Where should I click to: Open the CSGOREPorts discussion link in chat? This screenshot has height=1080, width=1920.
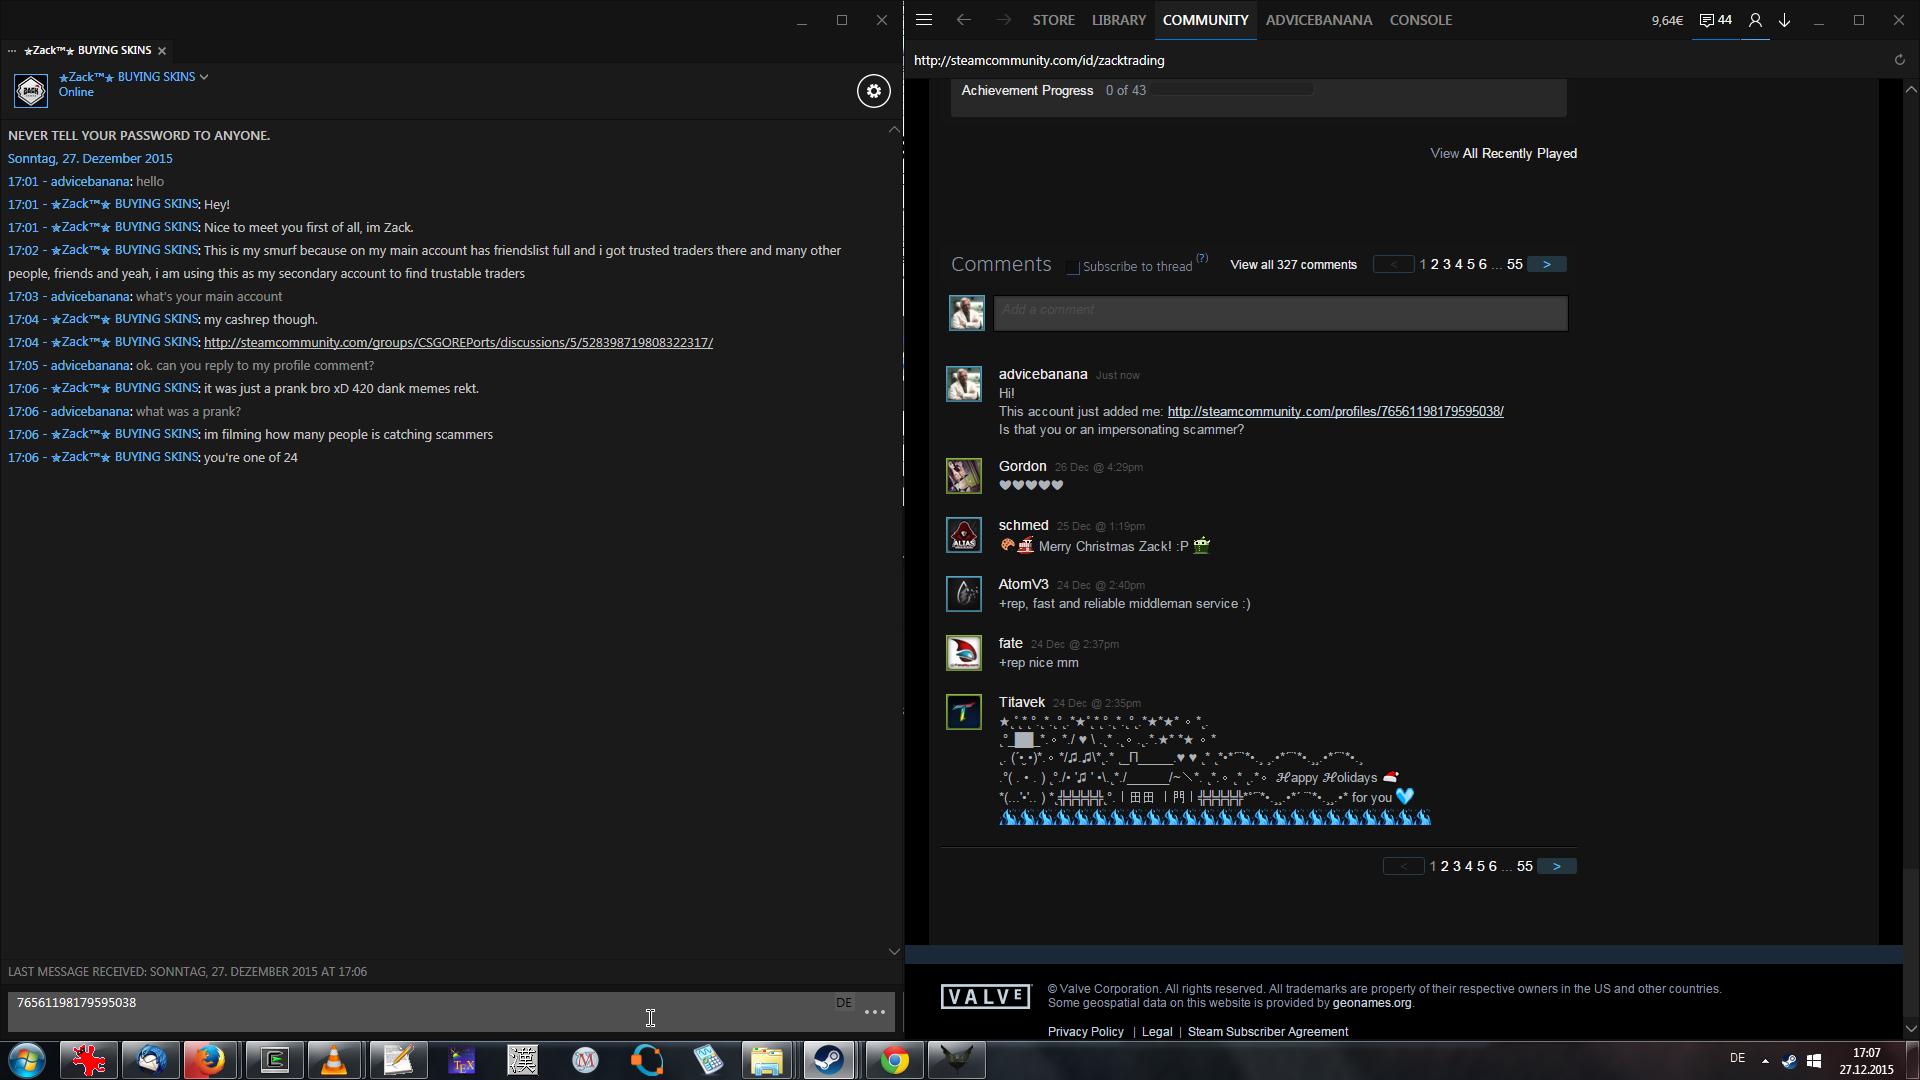point(458,343)
